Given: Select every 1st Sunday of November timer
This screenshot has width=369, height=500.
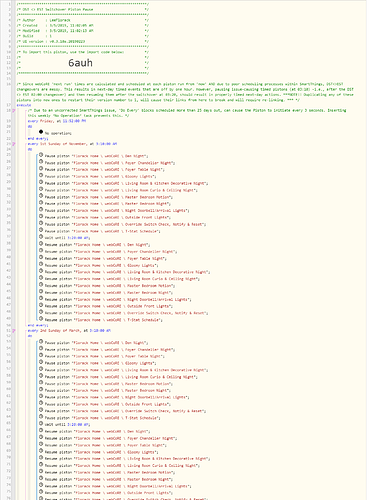Looking at the screenshot, I should click(x=72, y=144).
